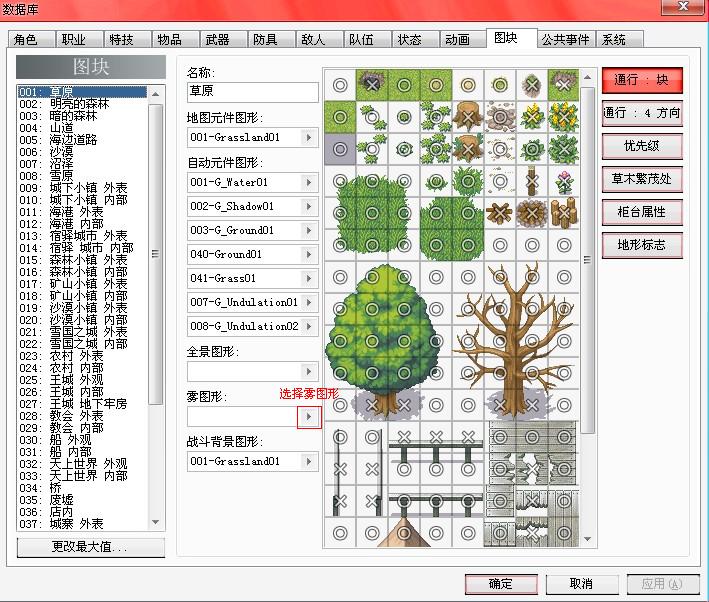This screenshot has width=709, height=602.
Task: Cancel with the 取消 button
Action: [x=581, y=584]
